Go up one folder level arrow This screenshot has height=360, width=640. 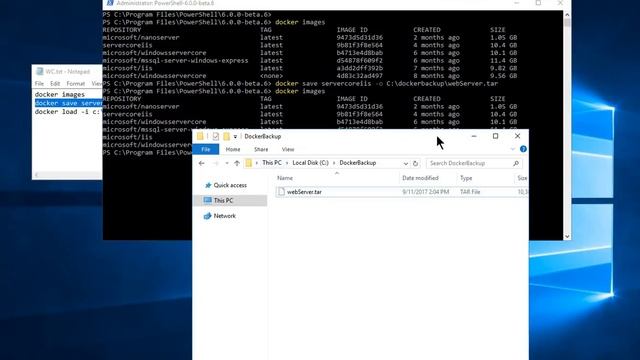click(x=237, y=163)
